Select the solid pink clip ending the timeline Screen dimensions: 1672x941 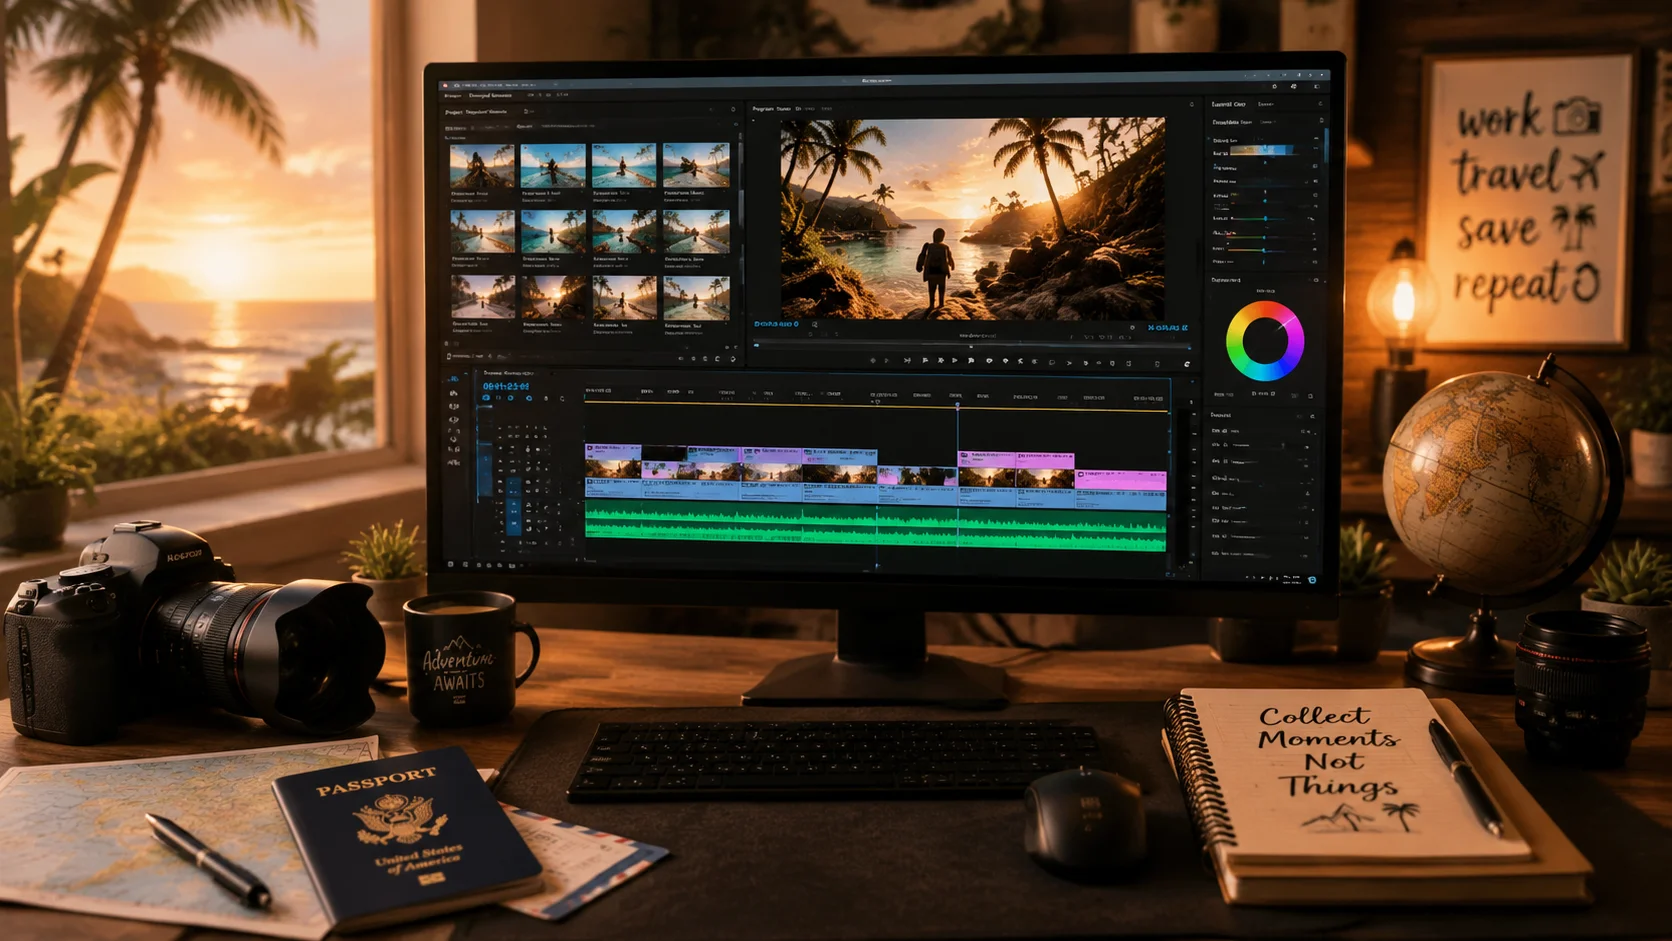pos(1121,480)
